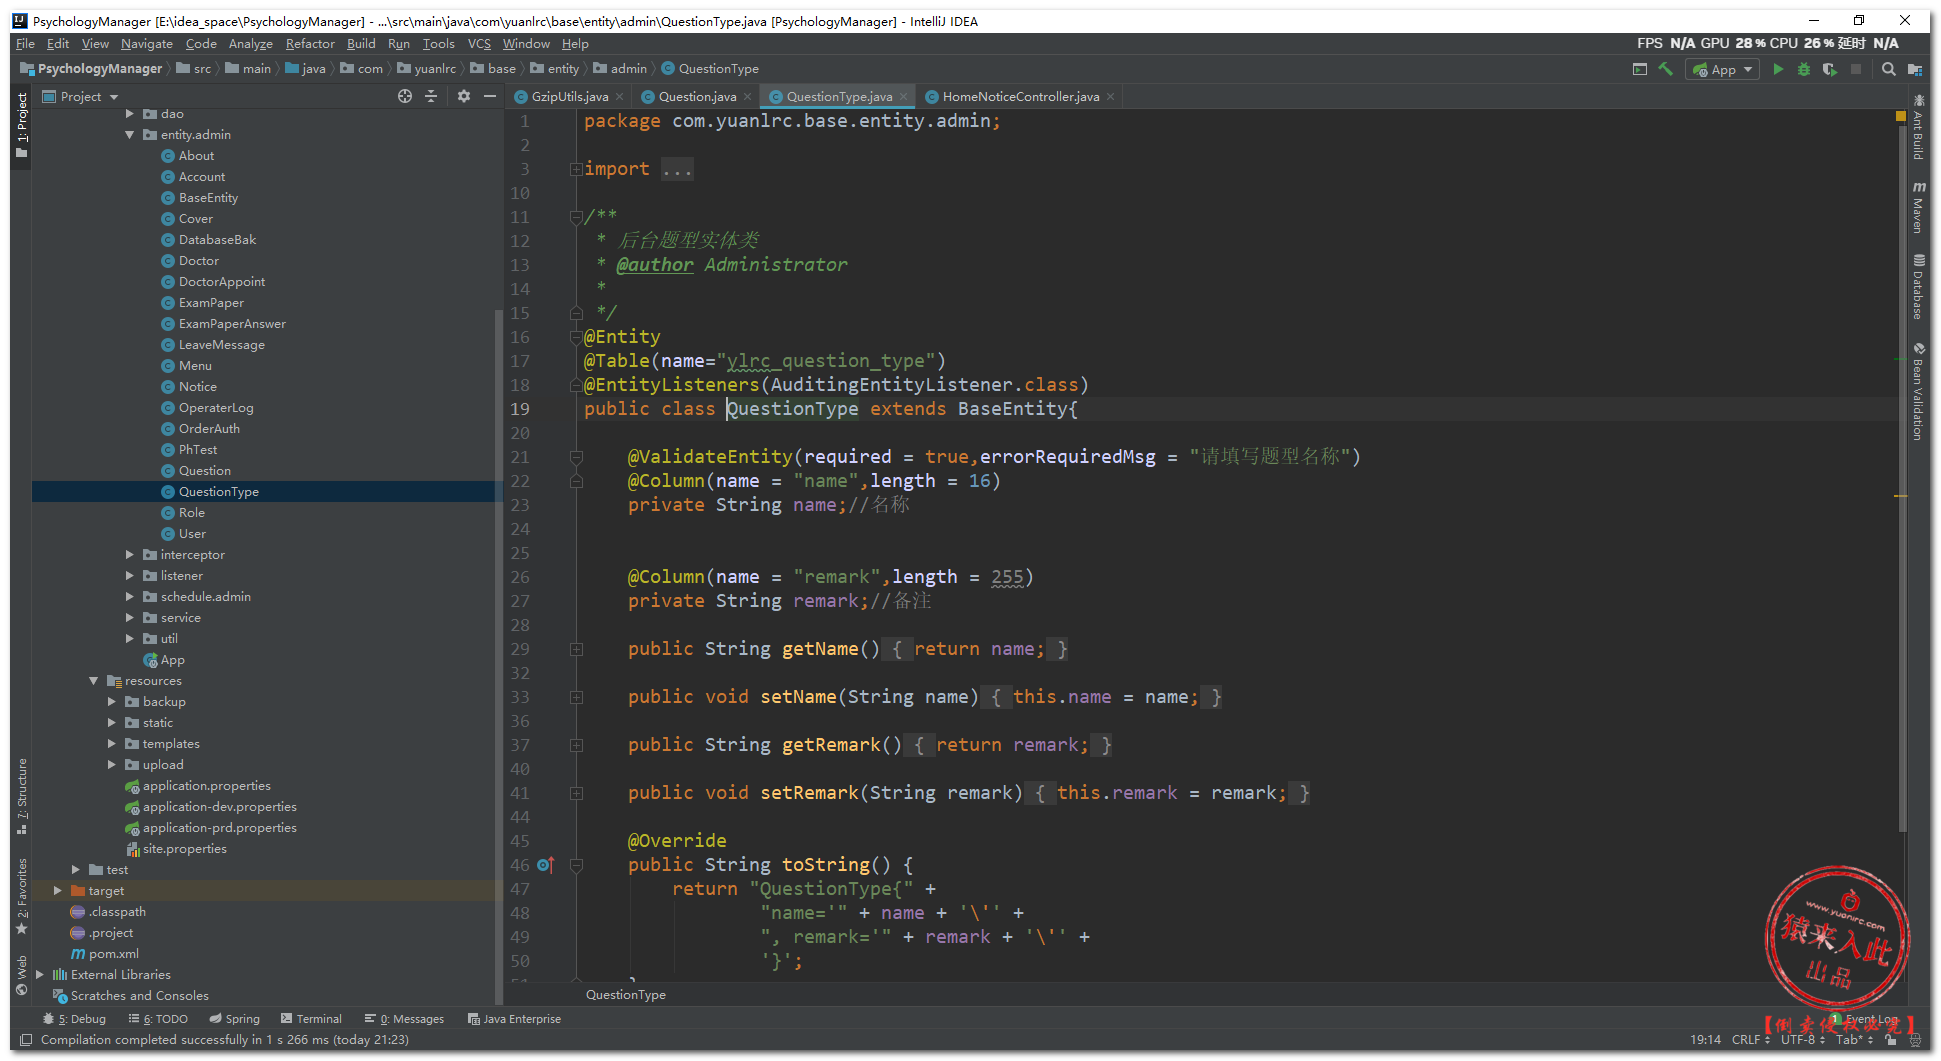Click the UTF-8 encoding setting
This screenshot has height=1061, width=1941.
1802,1040
